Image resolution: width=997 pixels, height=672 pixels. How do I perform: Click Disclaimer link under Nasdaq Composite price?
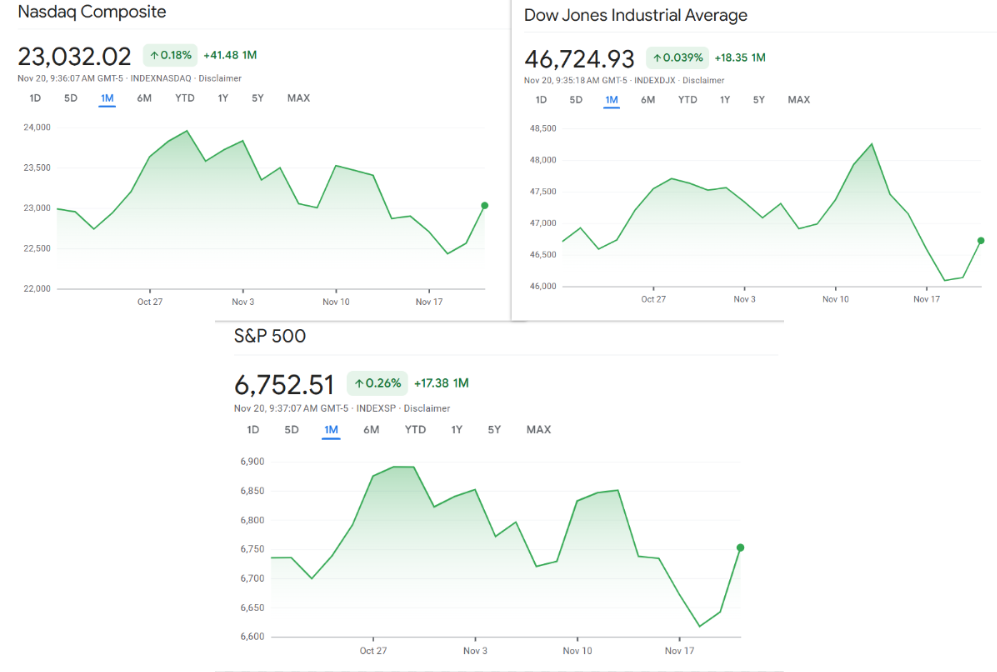click(x=220, y=78)
